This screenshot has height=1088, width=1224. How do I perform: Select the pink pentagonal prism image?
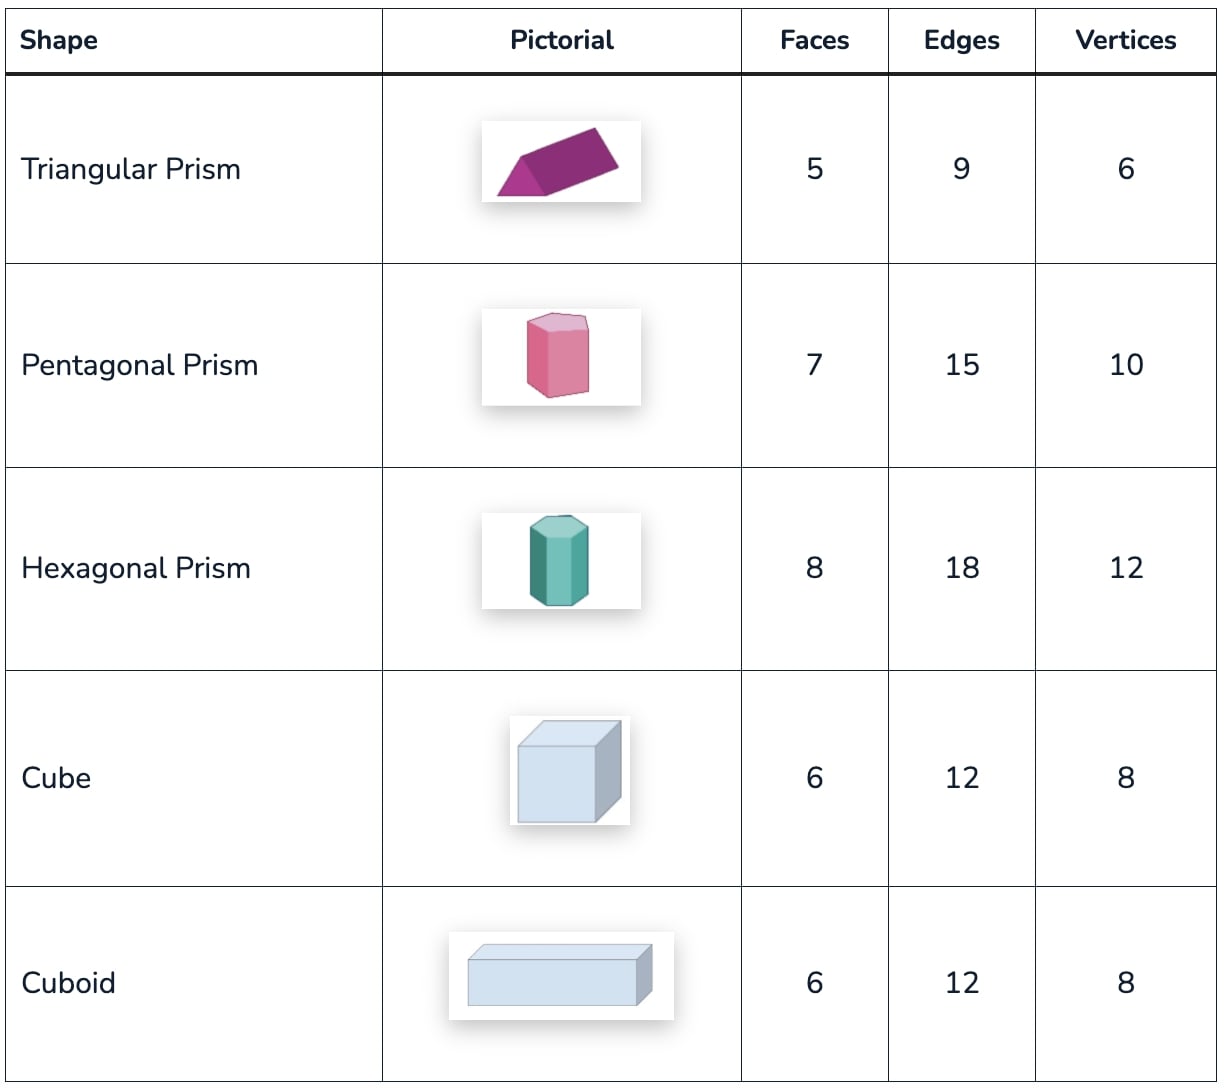click(x=561, y=357)
